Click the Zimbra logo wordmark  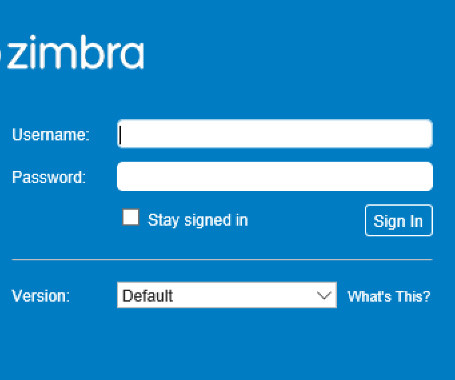pyautogui.click(x=76, y=52)
